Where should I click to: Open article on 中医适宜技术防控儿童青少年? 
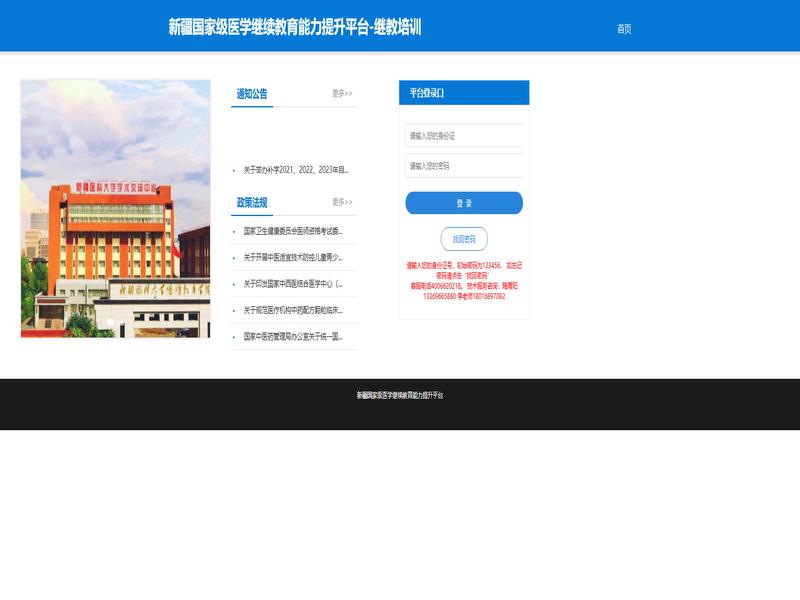[x=293, y=257]
